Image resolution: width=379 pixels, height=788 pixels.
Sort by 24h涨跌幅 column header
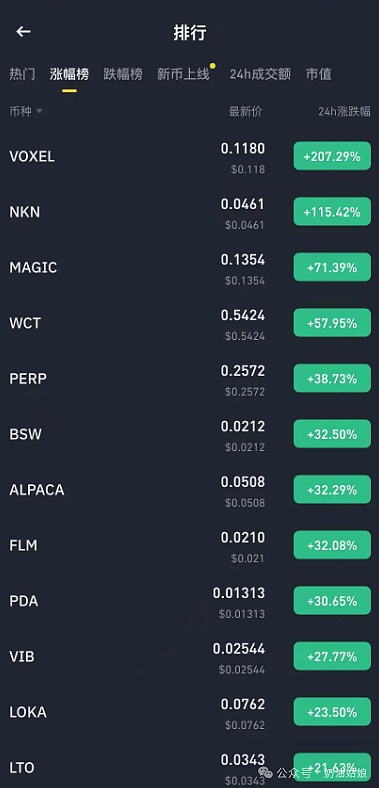point(344,112)
